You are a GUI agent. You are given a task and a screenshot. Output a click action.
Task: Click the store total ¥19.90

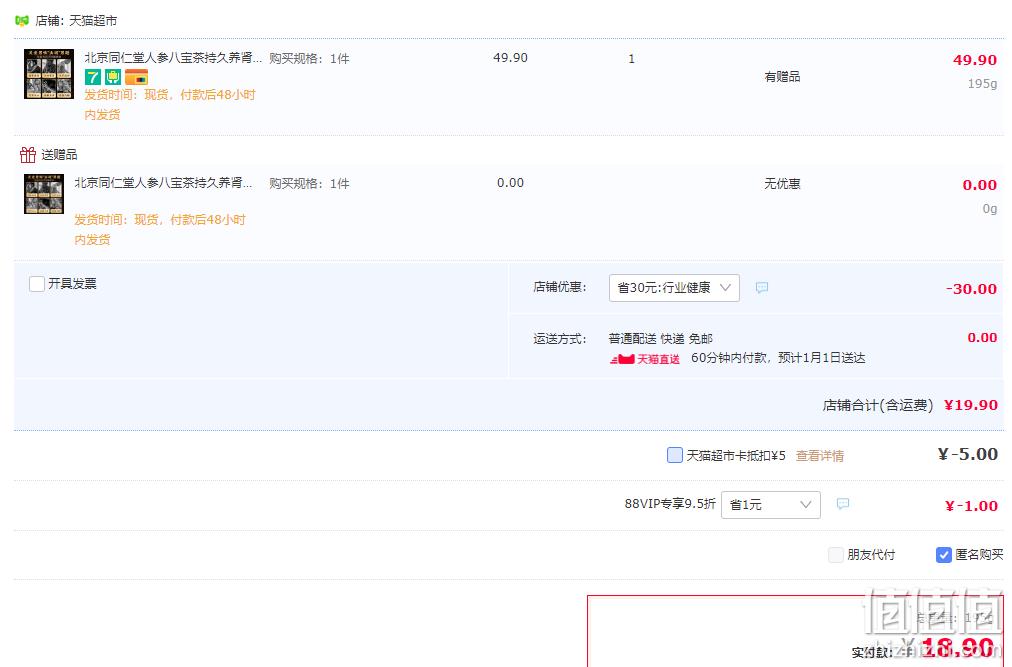(971, 405)
